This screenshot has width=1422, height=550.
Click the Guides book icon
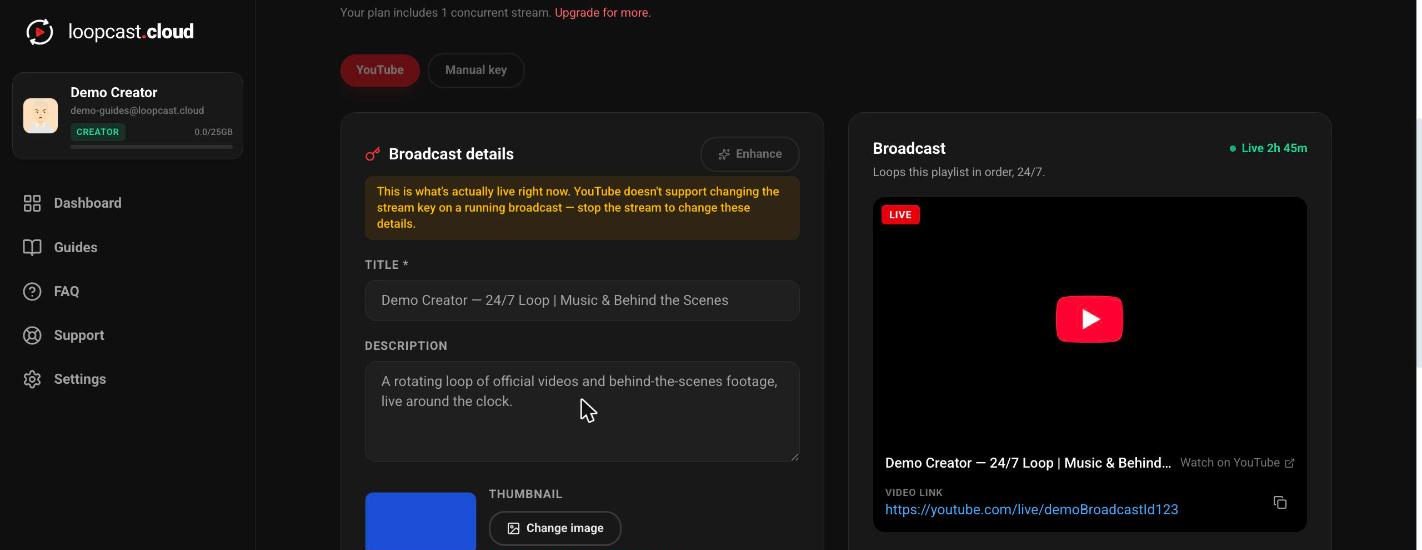point(32,247)
